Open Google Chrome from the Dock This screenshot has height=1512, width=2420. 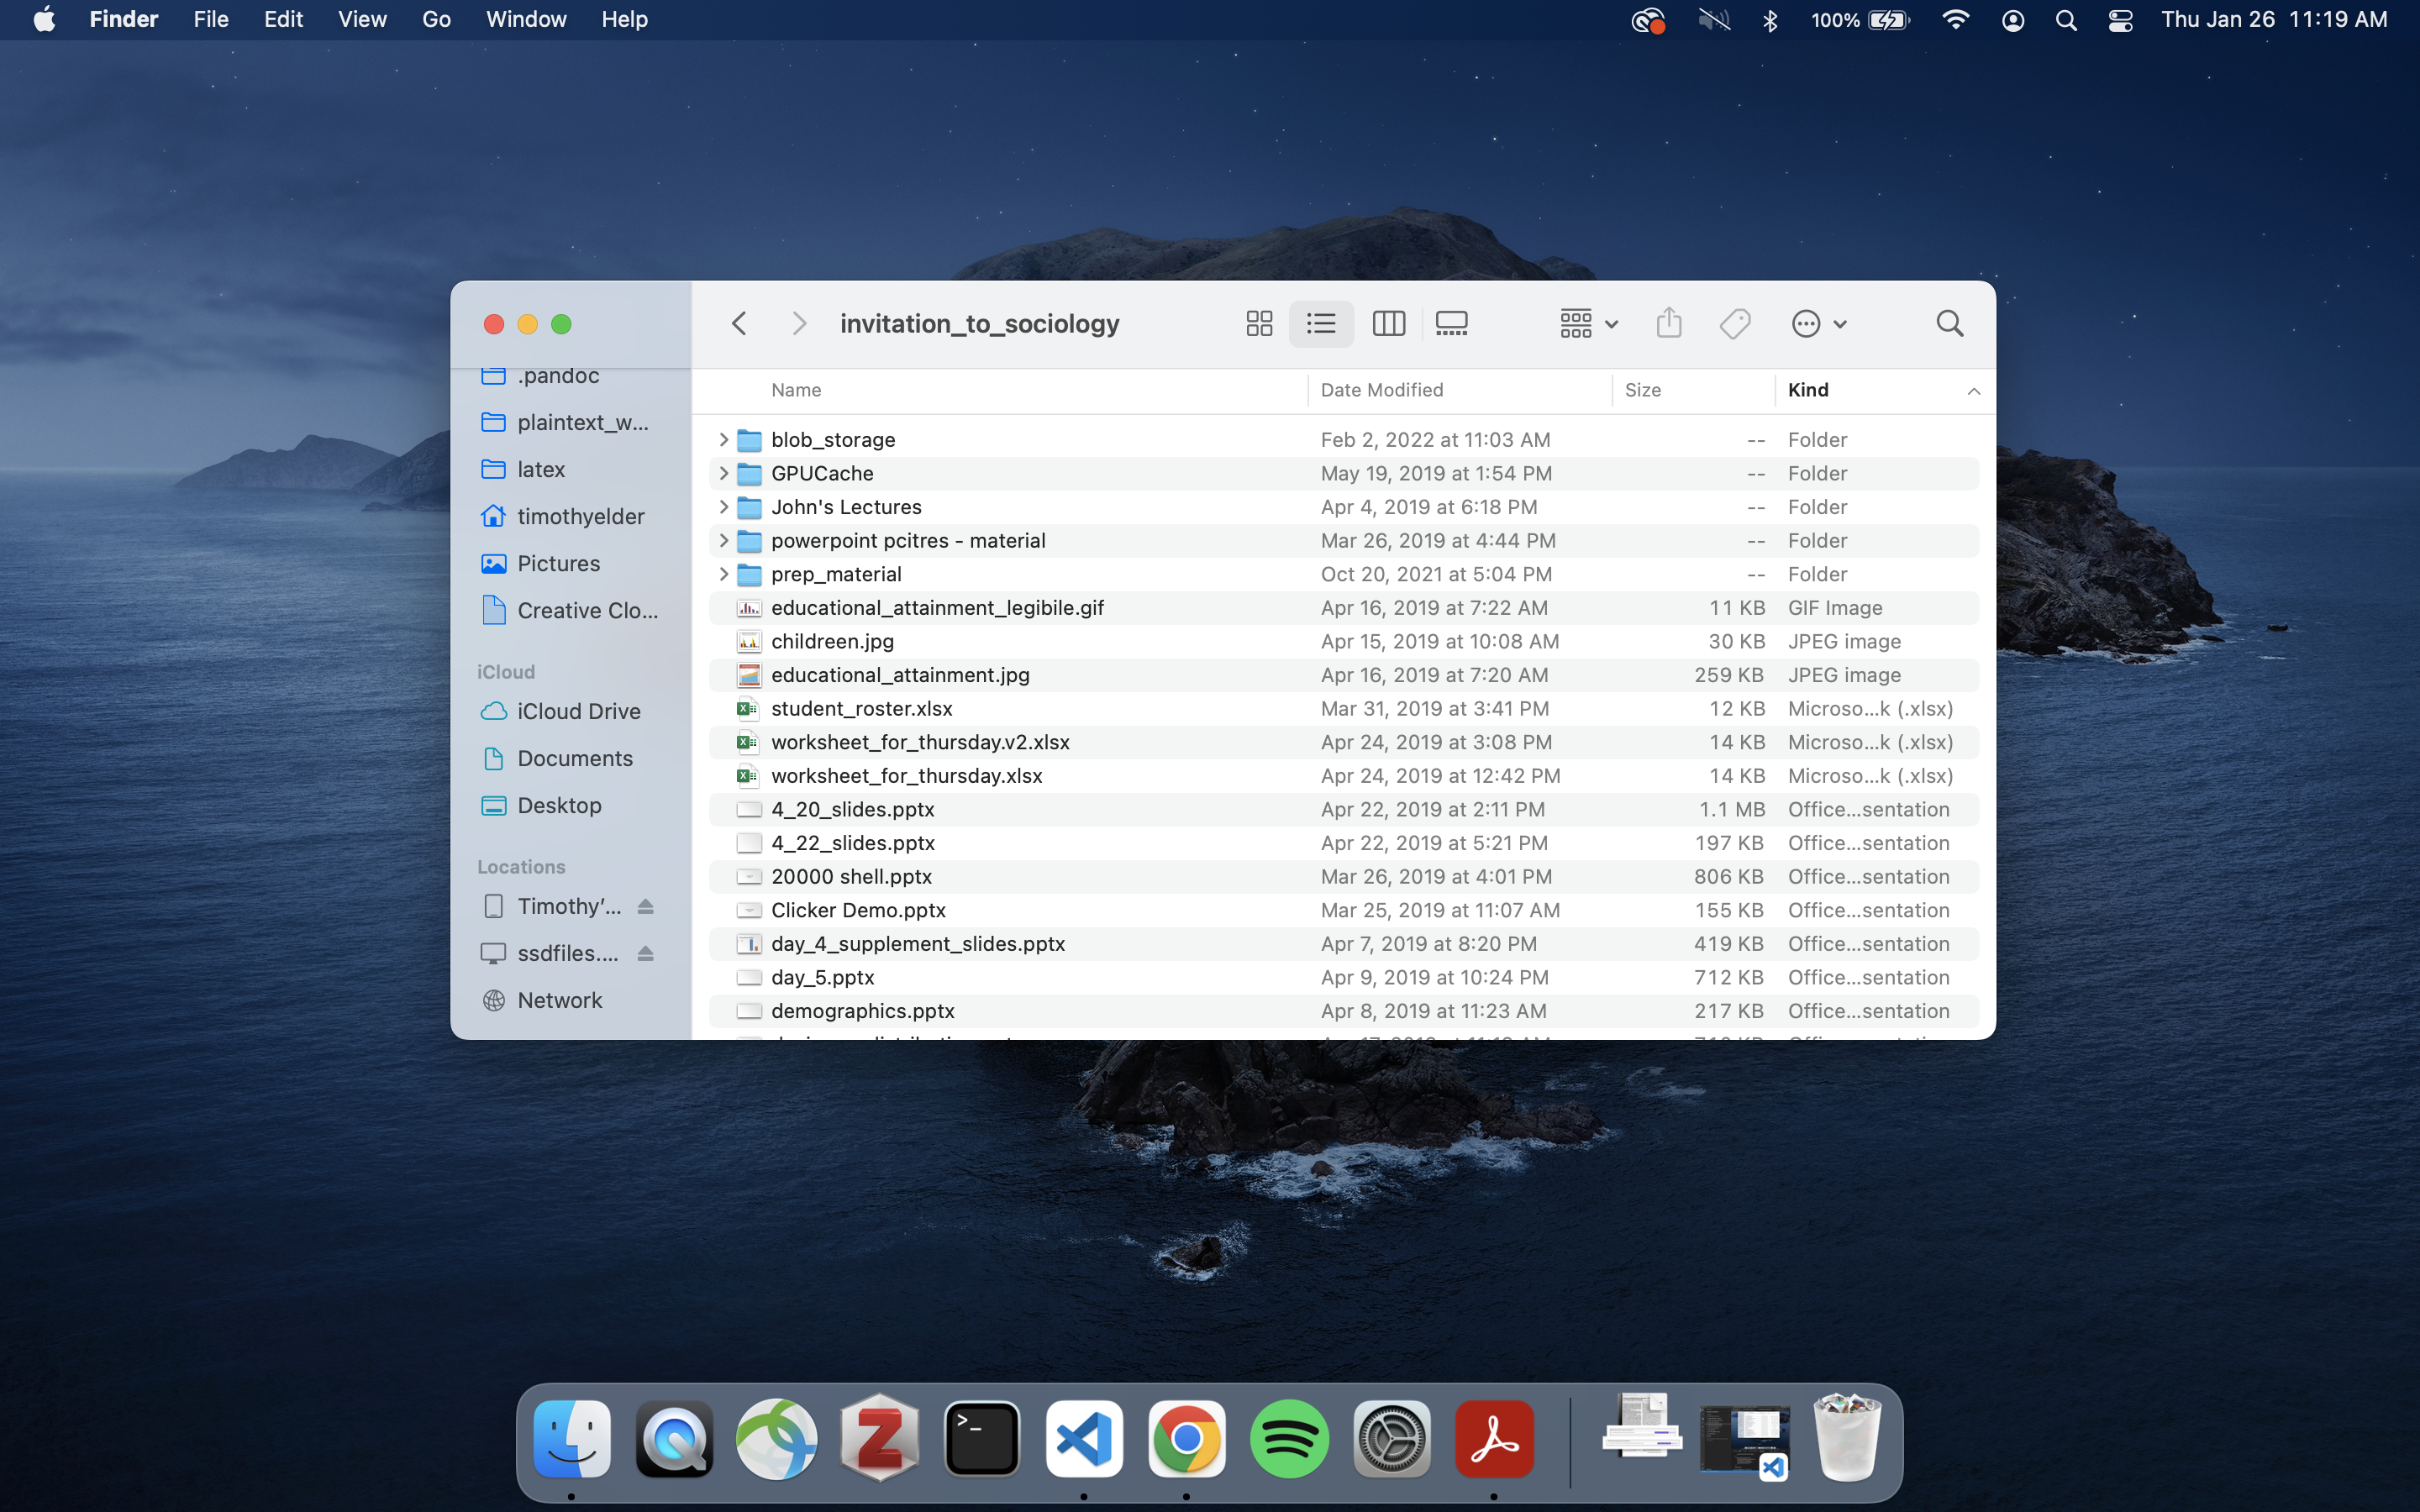click(1187, 1439)
